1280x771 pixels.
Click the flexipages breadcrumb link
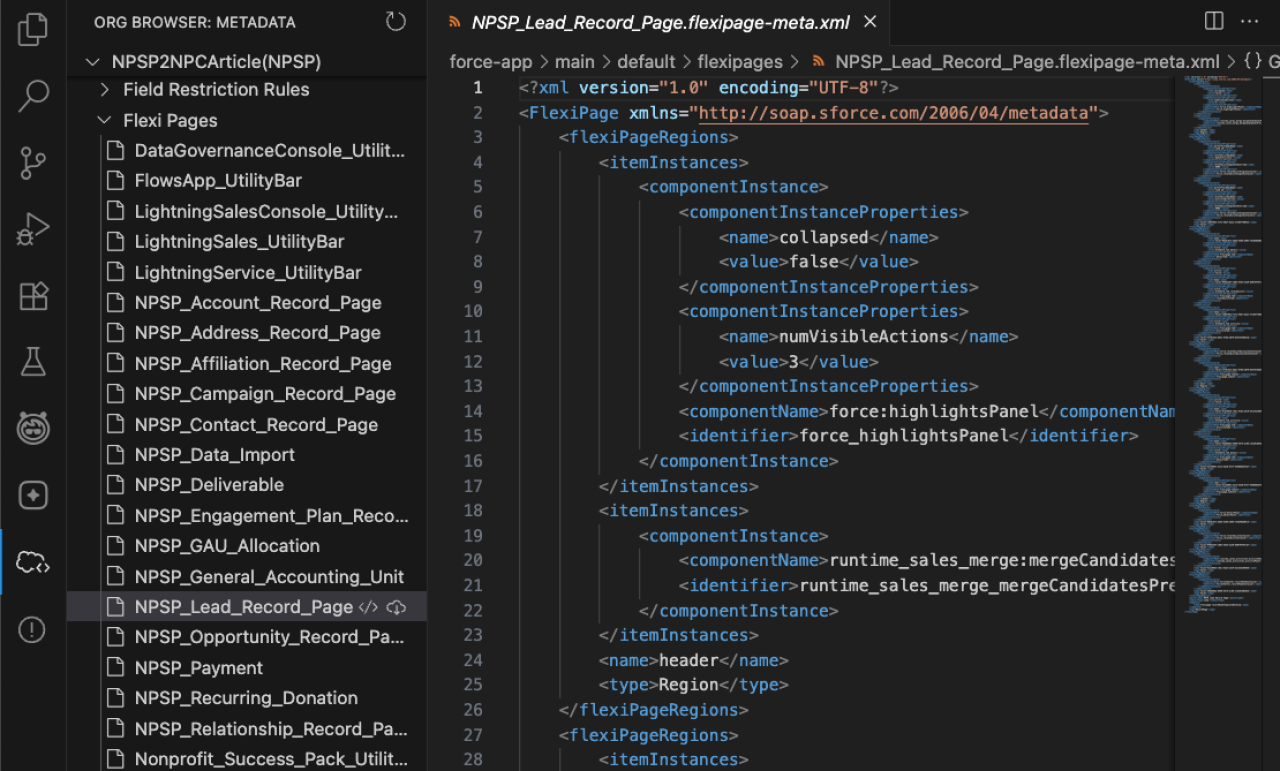coord(740,61)
